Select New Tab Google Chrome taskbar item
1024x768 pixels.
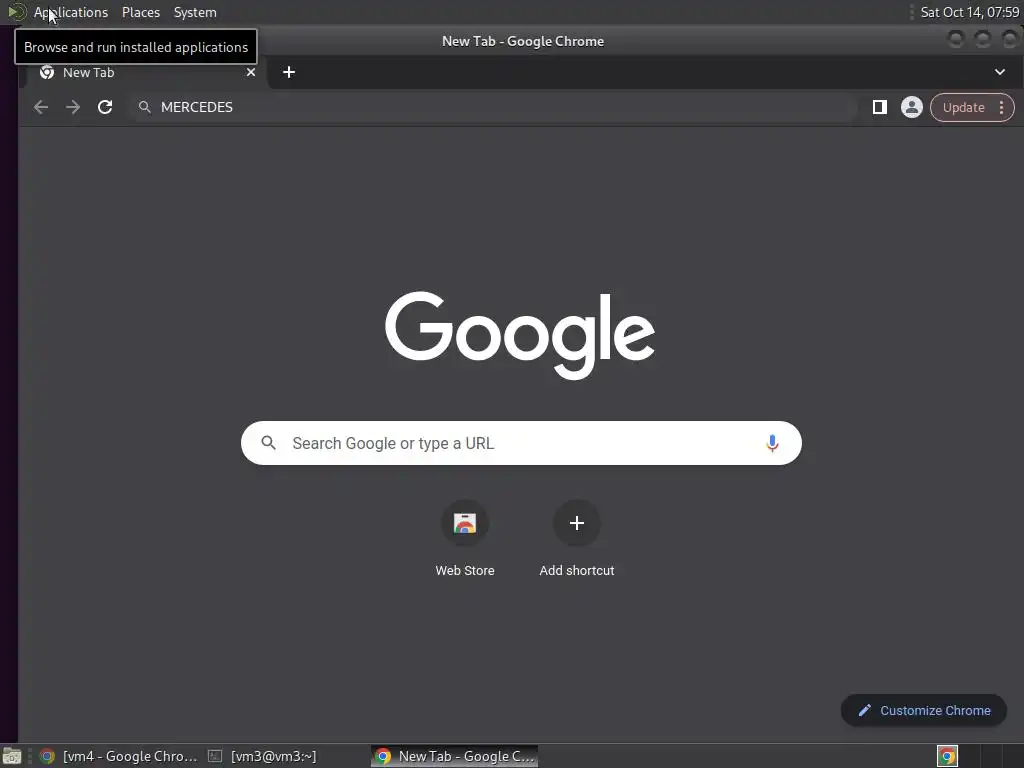click(455, 756)
